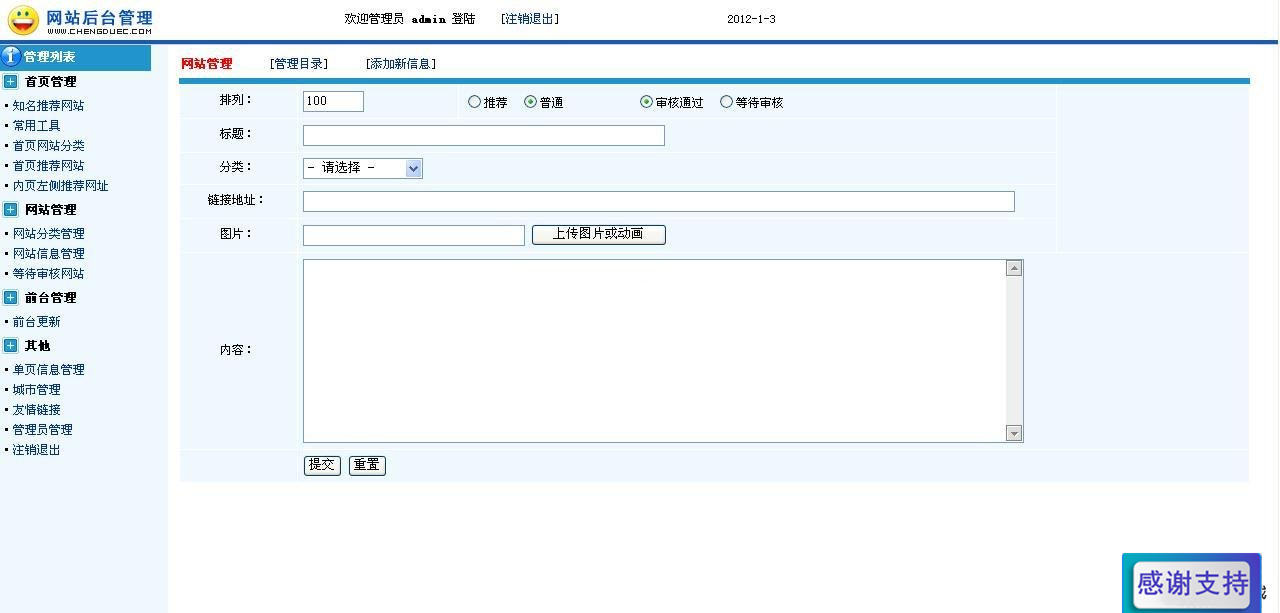Viewport: 1280px width, 613px height.
Task: Switch to the [管理目录] tab
Action: pos(299,64)
